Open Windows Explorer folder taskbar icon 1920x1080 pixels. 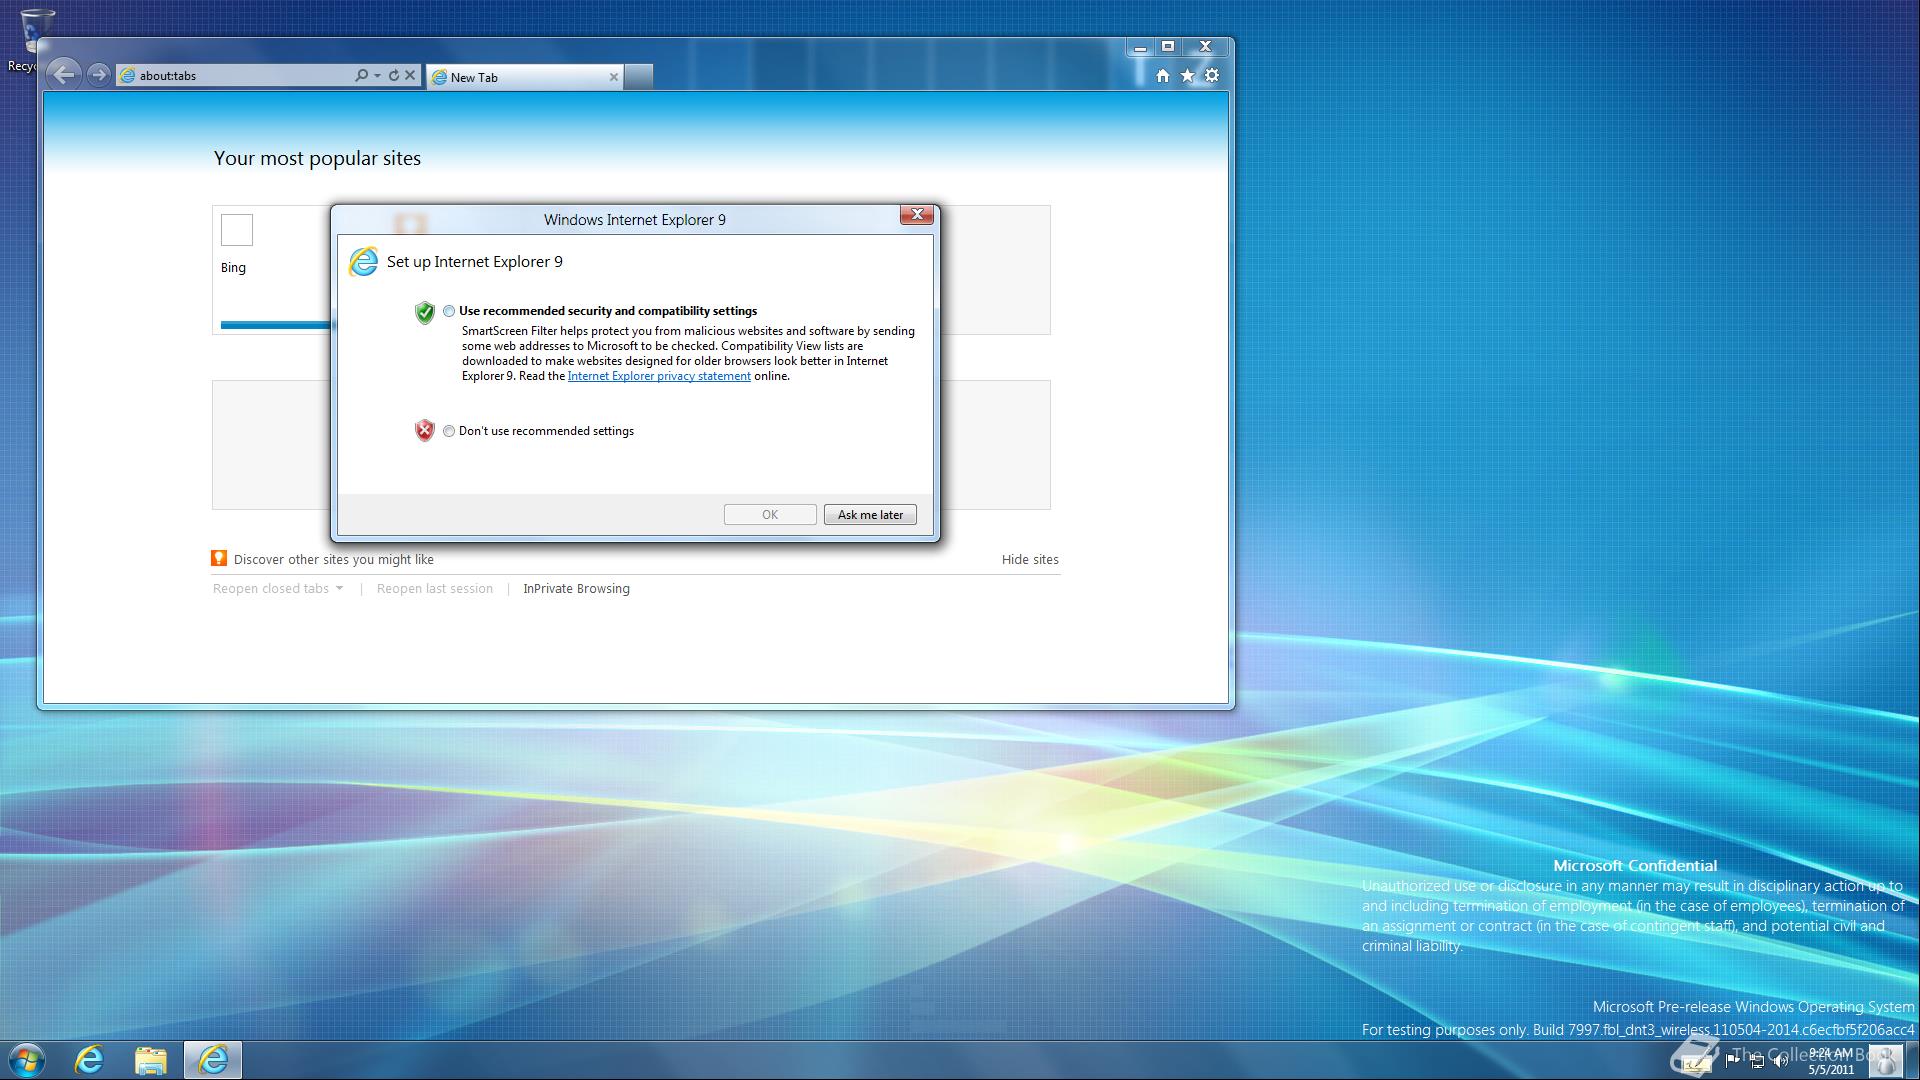[151, 1060]
